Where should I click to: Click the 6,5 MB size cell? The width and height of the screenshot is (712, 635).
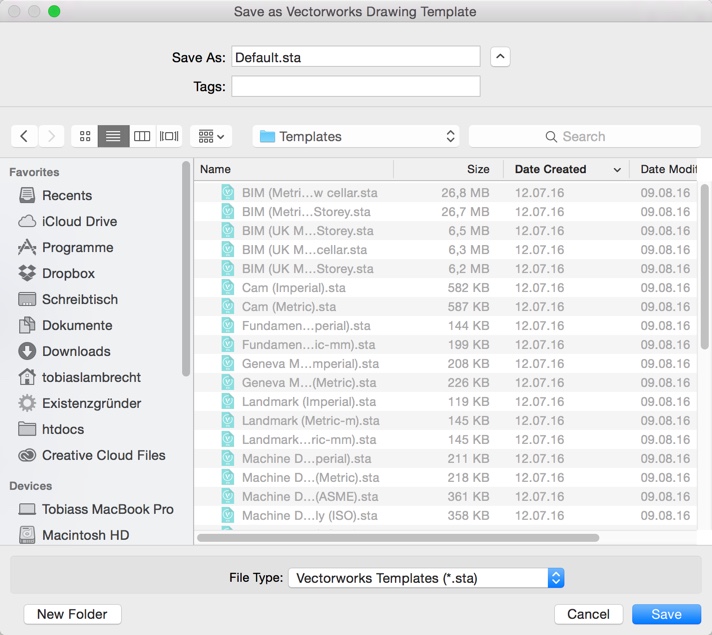(469, 231)
